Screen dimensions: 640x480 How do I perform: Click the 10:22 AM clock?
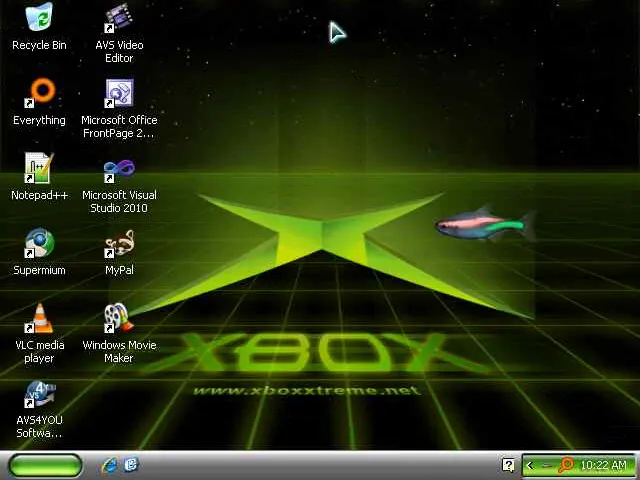[603, 465]
